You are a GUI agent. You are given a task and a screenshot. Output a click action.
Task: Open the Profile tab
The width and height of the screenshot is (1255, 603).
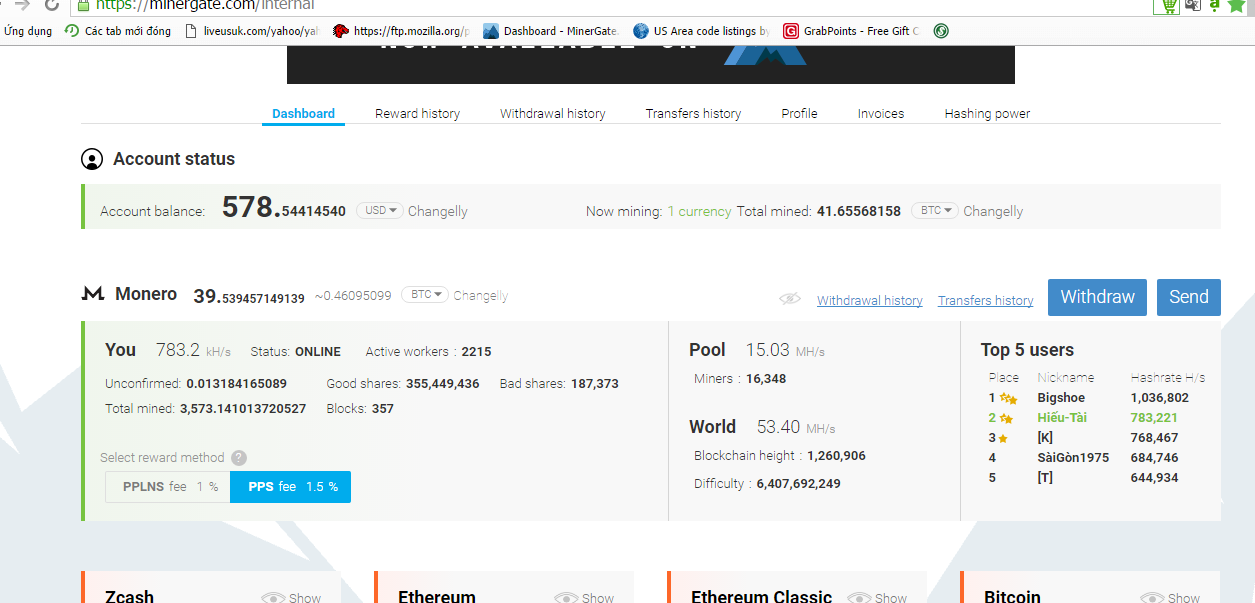pos(799,113)
